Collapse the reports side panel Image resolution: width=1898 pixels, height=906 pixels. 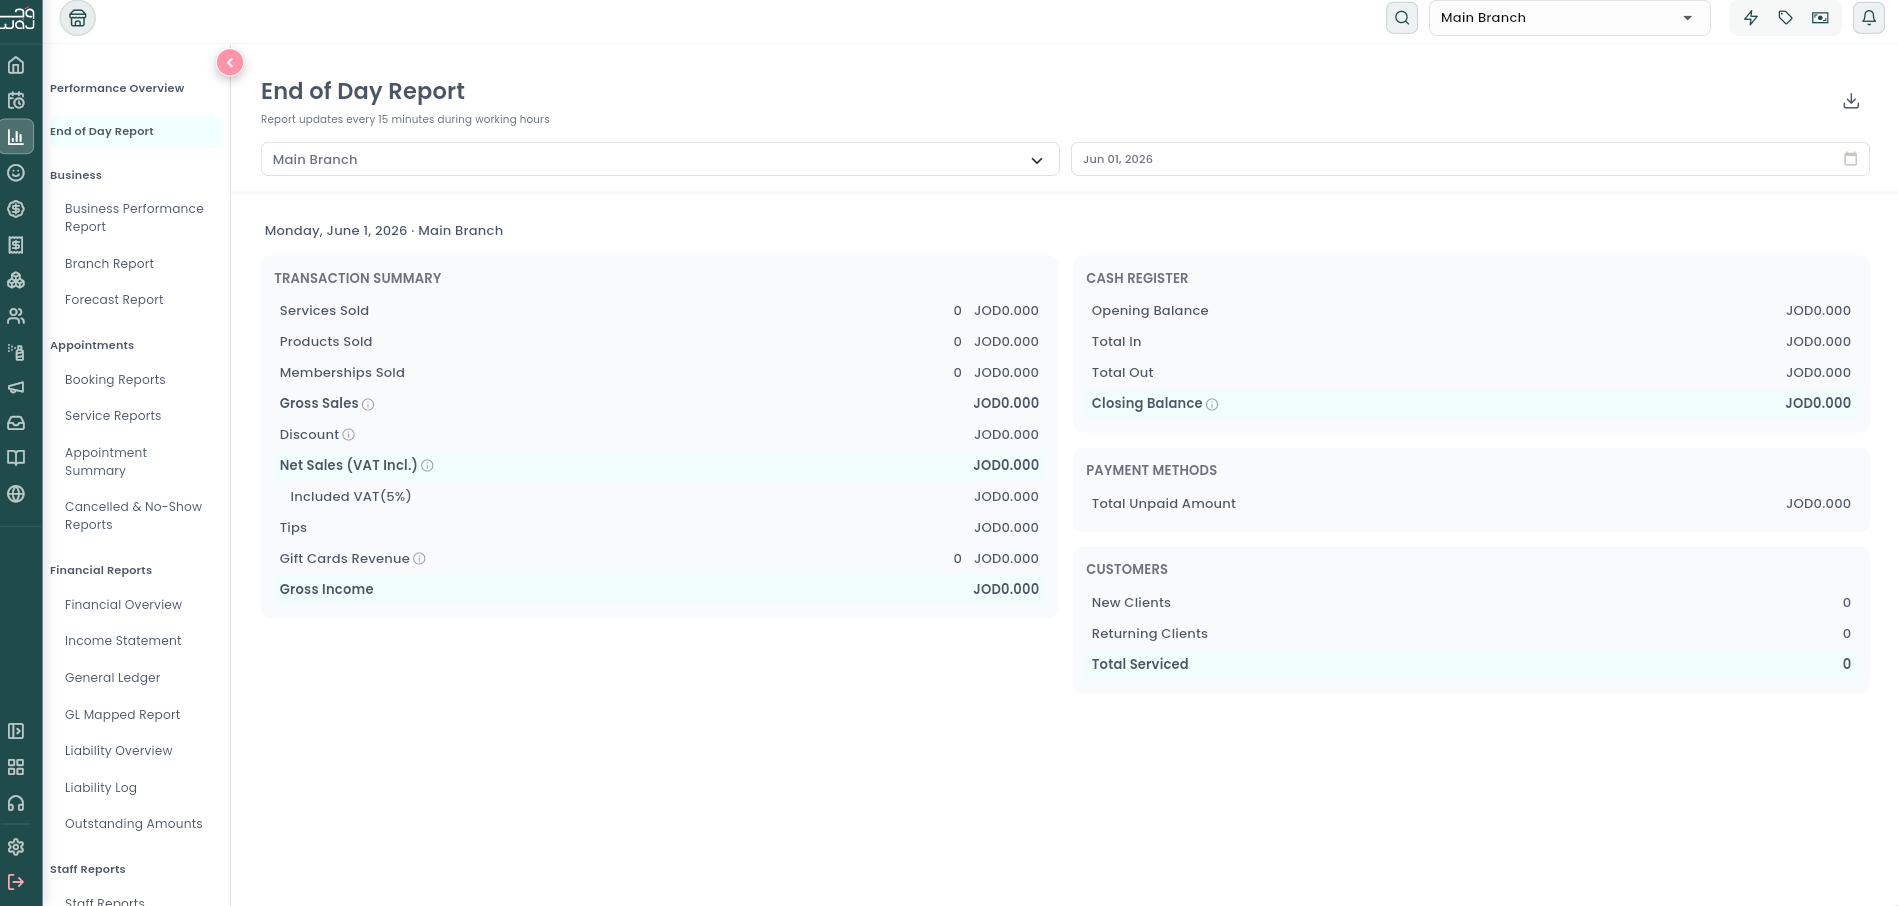[230, 63]
